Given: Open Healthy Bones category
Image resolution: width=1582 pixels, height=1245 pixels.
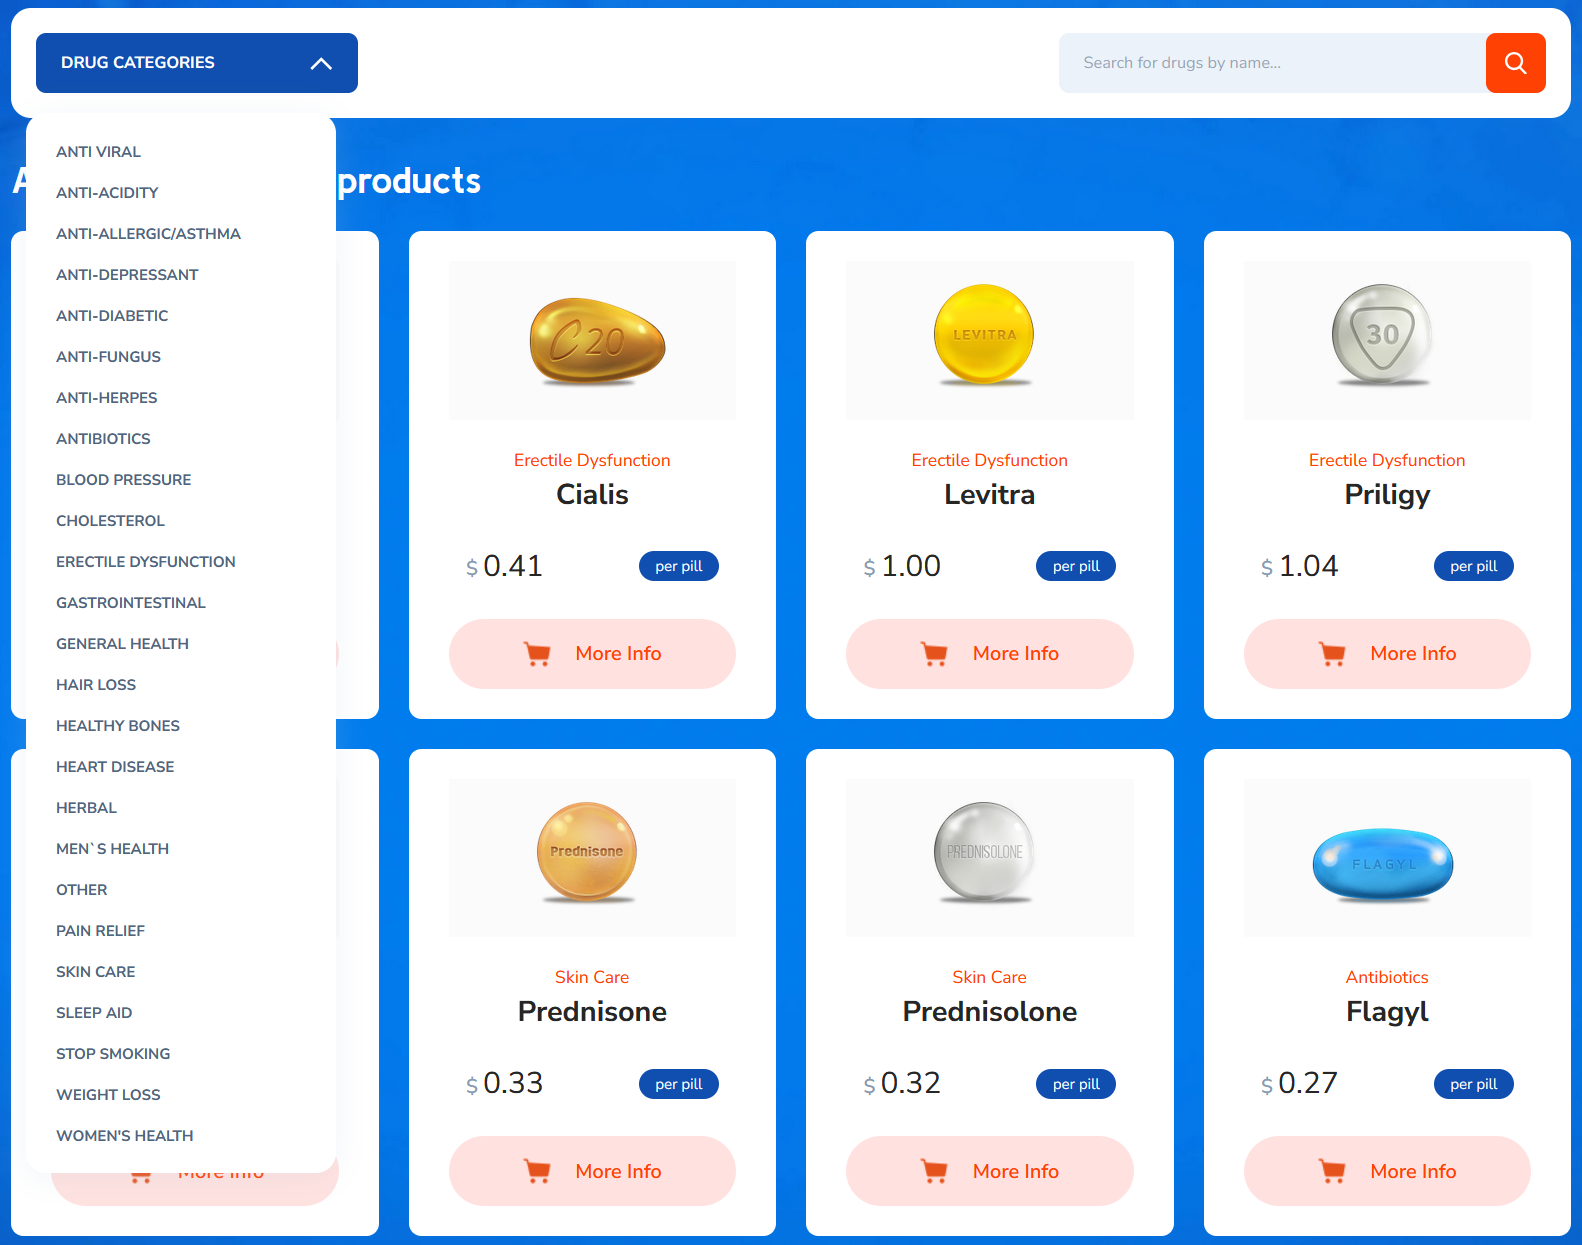Looking at the screenshot, I should click(118, 726).
